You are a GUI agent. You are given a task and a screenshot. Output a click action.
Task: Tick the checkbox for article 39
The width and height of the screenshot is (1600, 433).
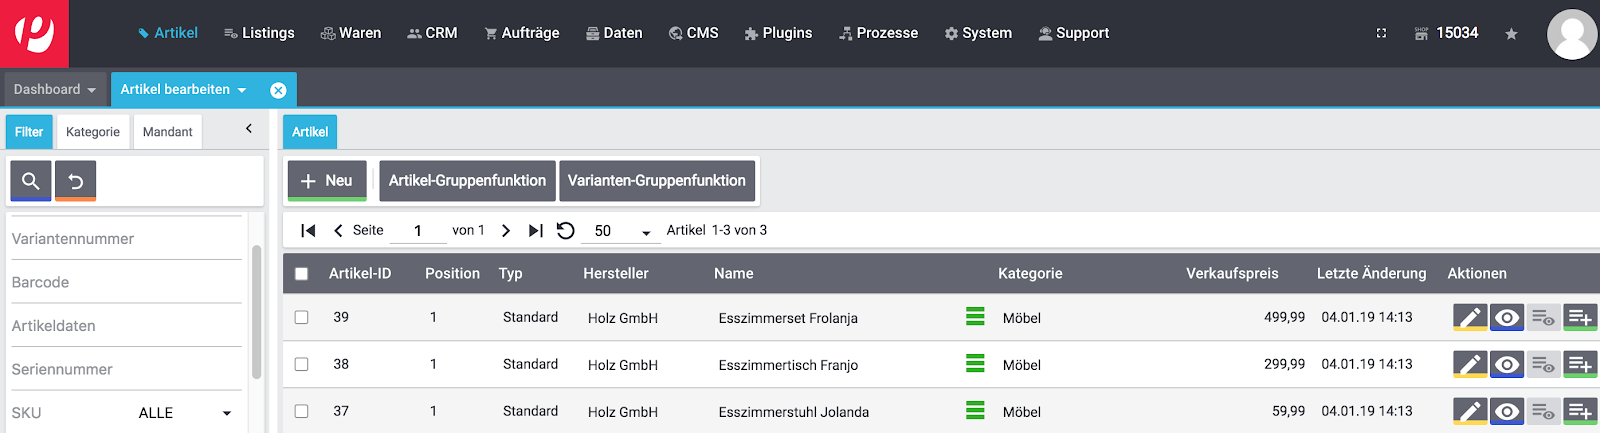pyautogui.click(x=301, y=318)
